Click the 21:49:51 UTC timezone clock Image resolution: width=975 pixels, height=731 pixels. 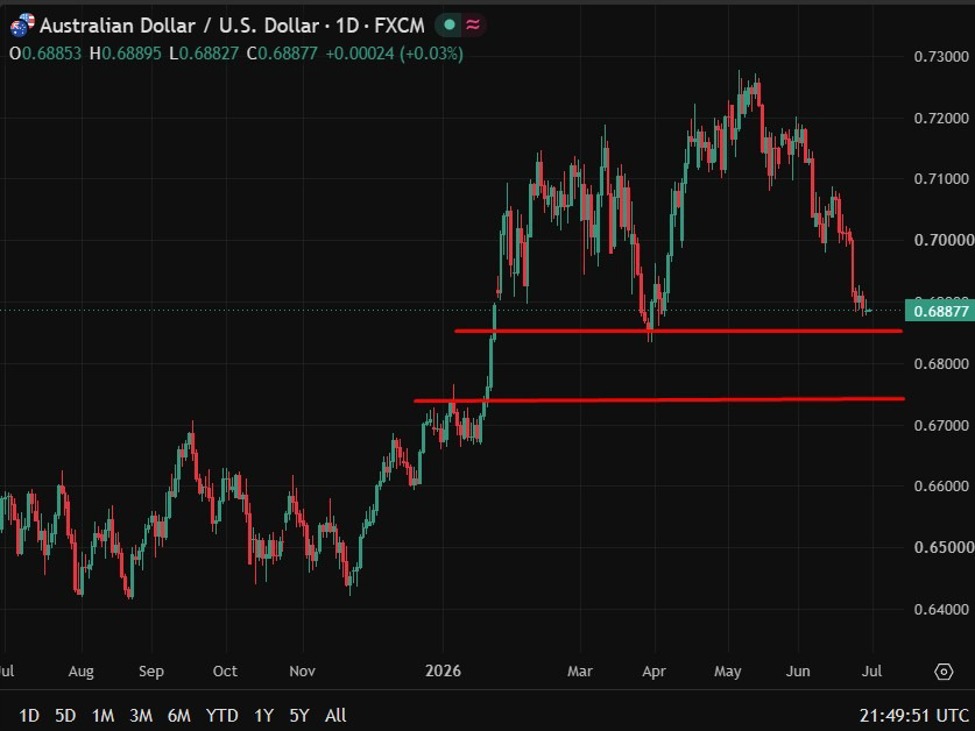tap(914, 715)
